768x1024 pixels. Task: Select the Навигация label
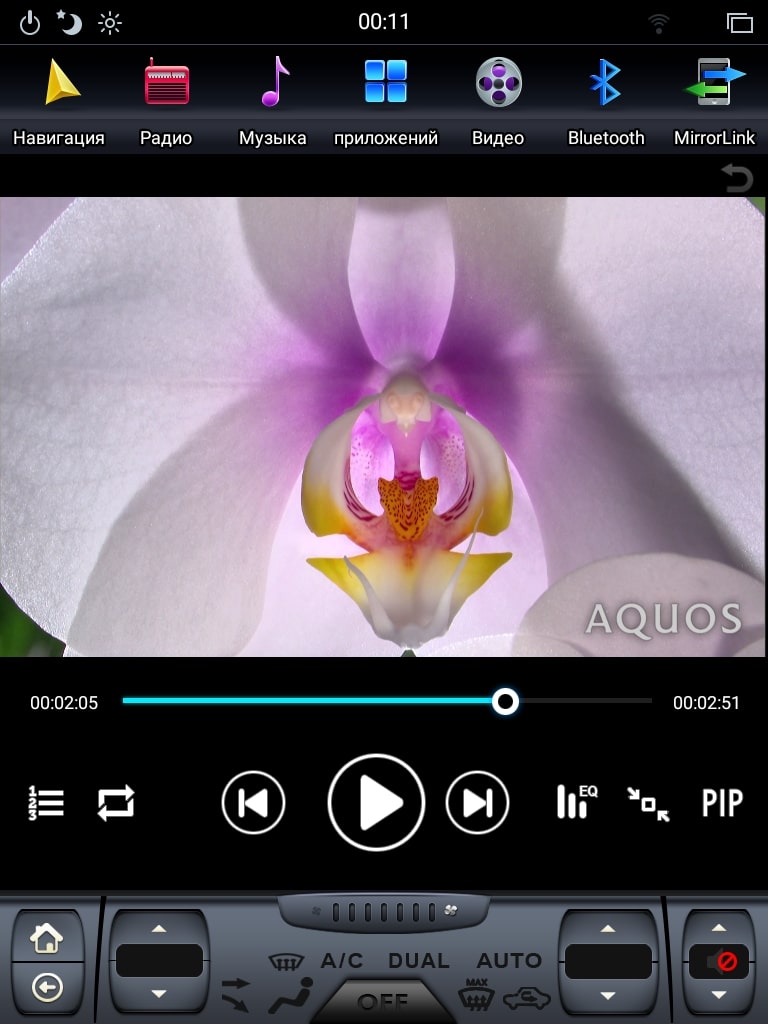click(x=59, y=138)
